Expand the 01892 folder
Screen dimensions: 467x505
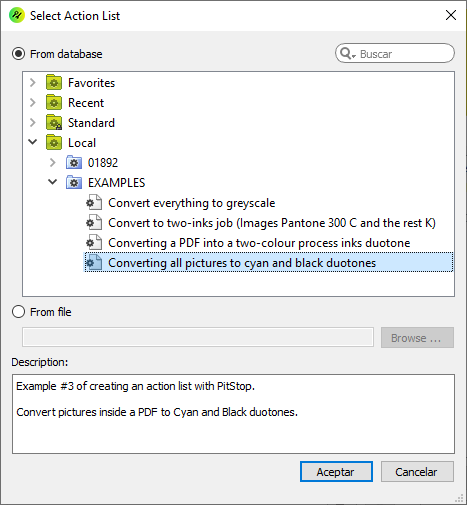tap(53, 163)
